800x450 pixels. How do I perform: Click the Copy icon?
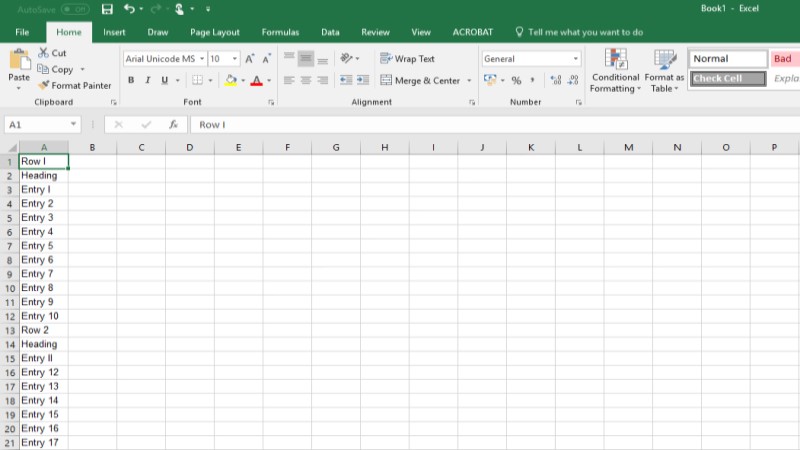tap(43, 69)
